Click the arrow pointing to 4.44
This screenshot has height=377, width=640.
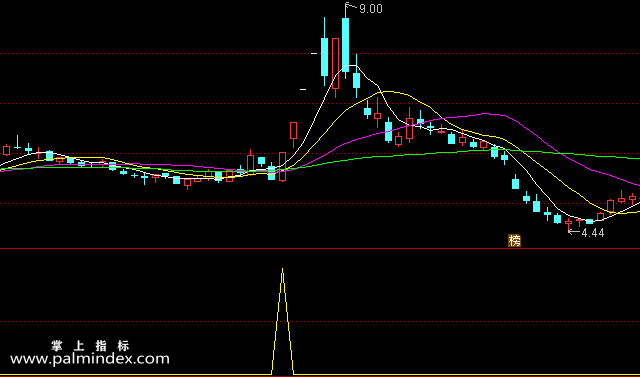(574, 232)
